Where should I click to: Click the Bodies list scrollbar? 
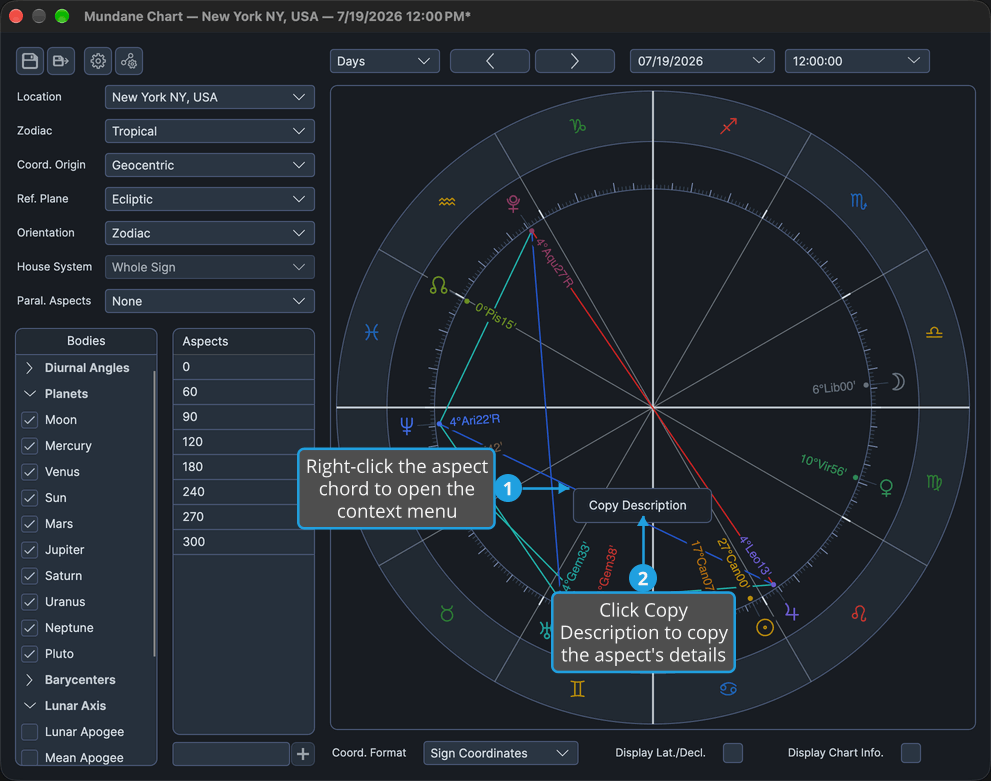pyautogui.click(x=154, y=513)
